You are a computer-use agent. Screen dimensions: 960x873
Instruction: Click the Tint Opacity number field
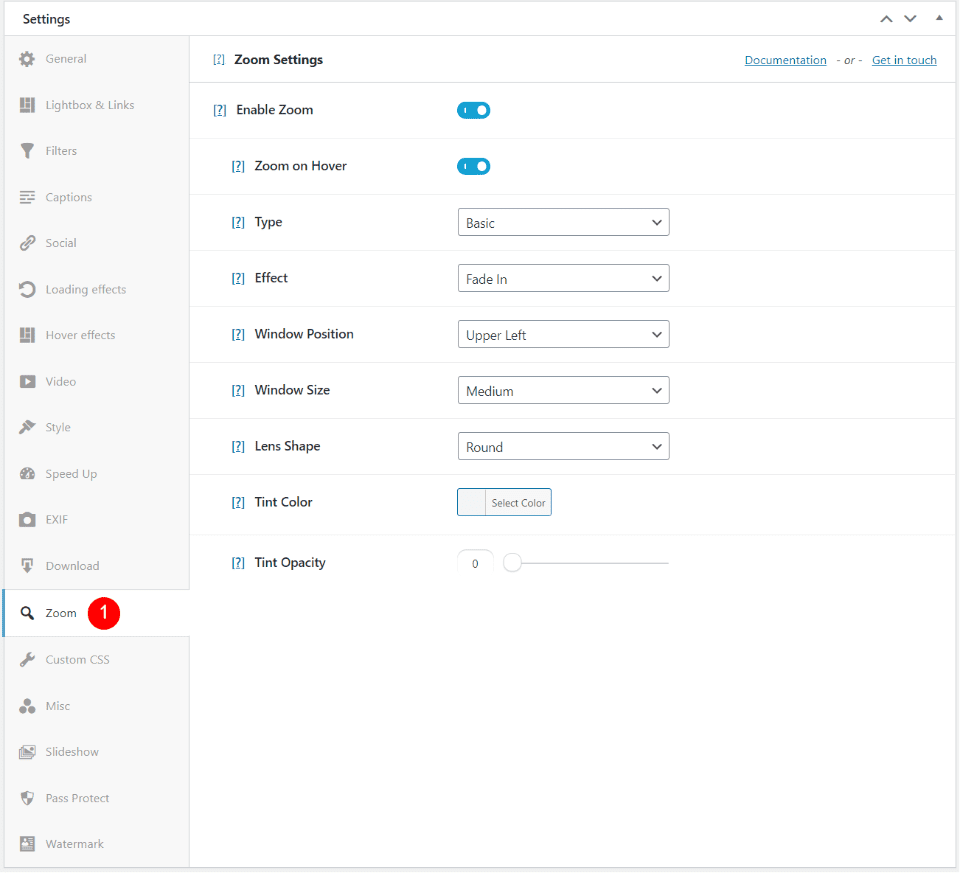click(x=475, y=564)
